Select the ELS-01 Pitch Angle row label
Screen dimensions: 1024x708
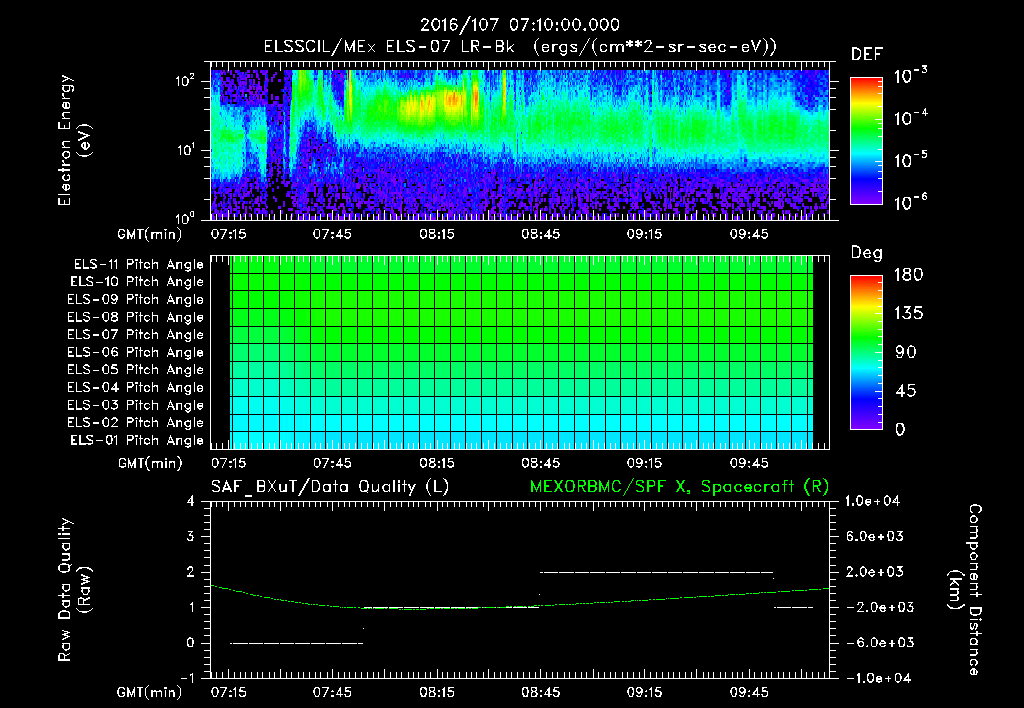[137, 441]
